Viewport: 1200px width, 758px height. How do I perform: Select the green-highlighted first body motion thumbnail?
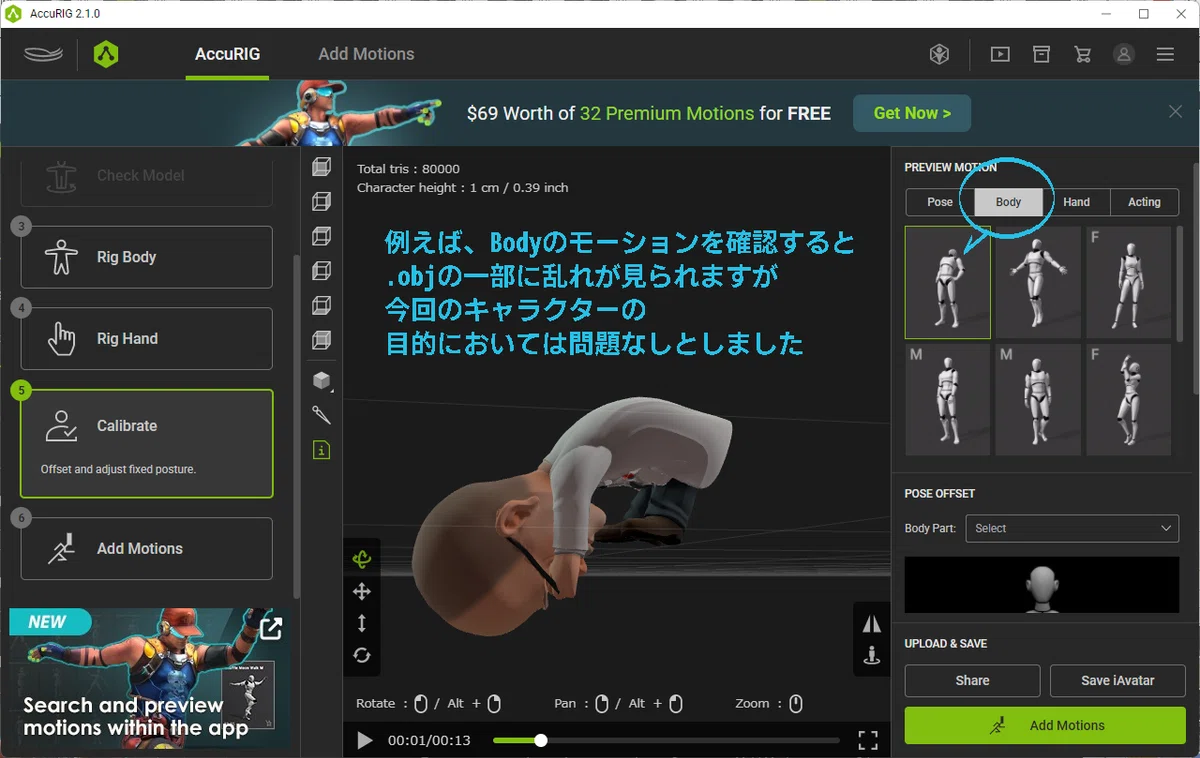click(948, 282)
